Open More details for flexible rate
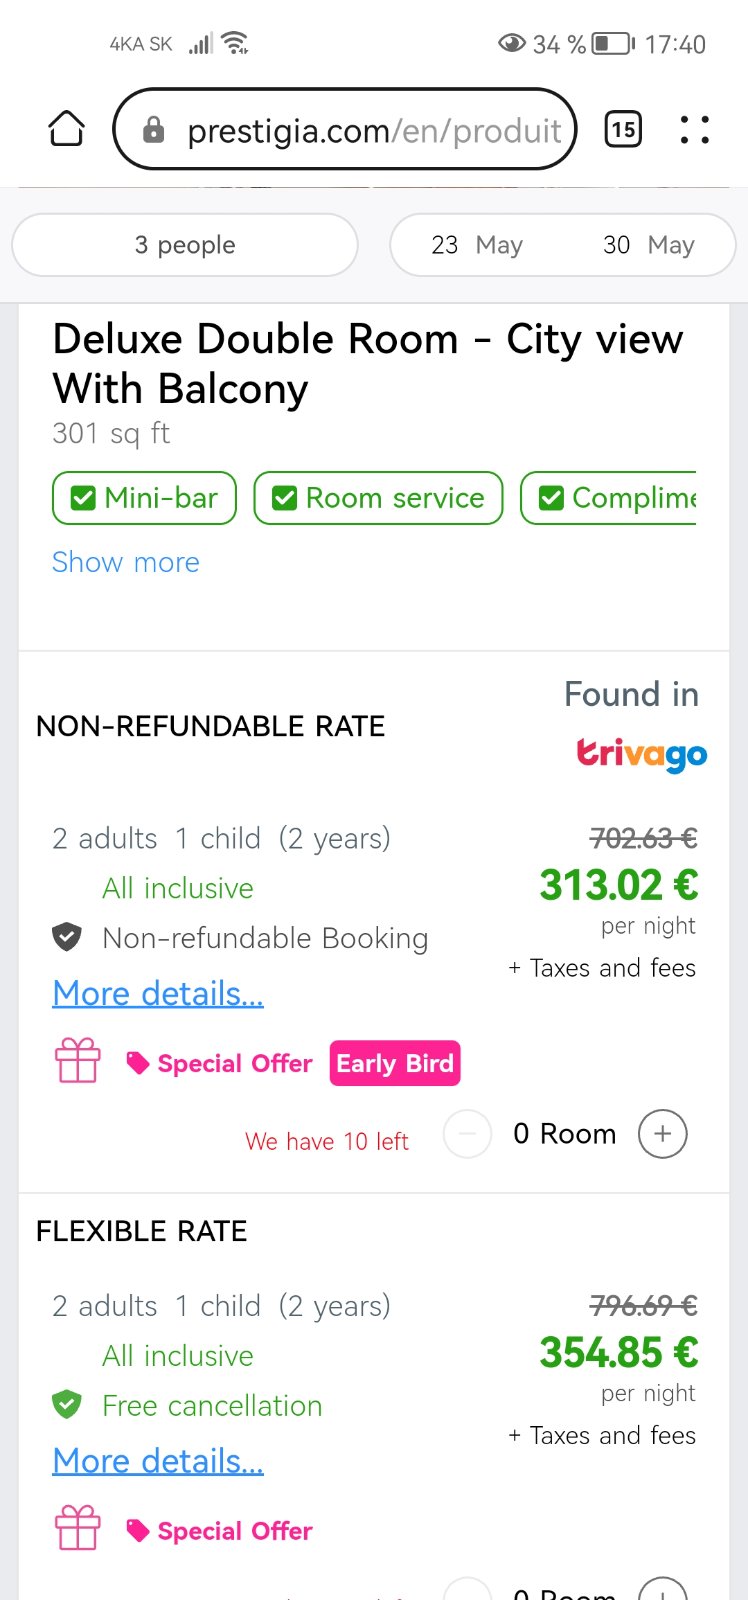 [x=158, y=1461]
